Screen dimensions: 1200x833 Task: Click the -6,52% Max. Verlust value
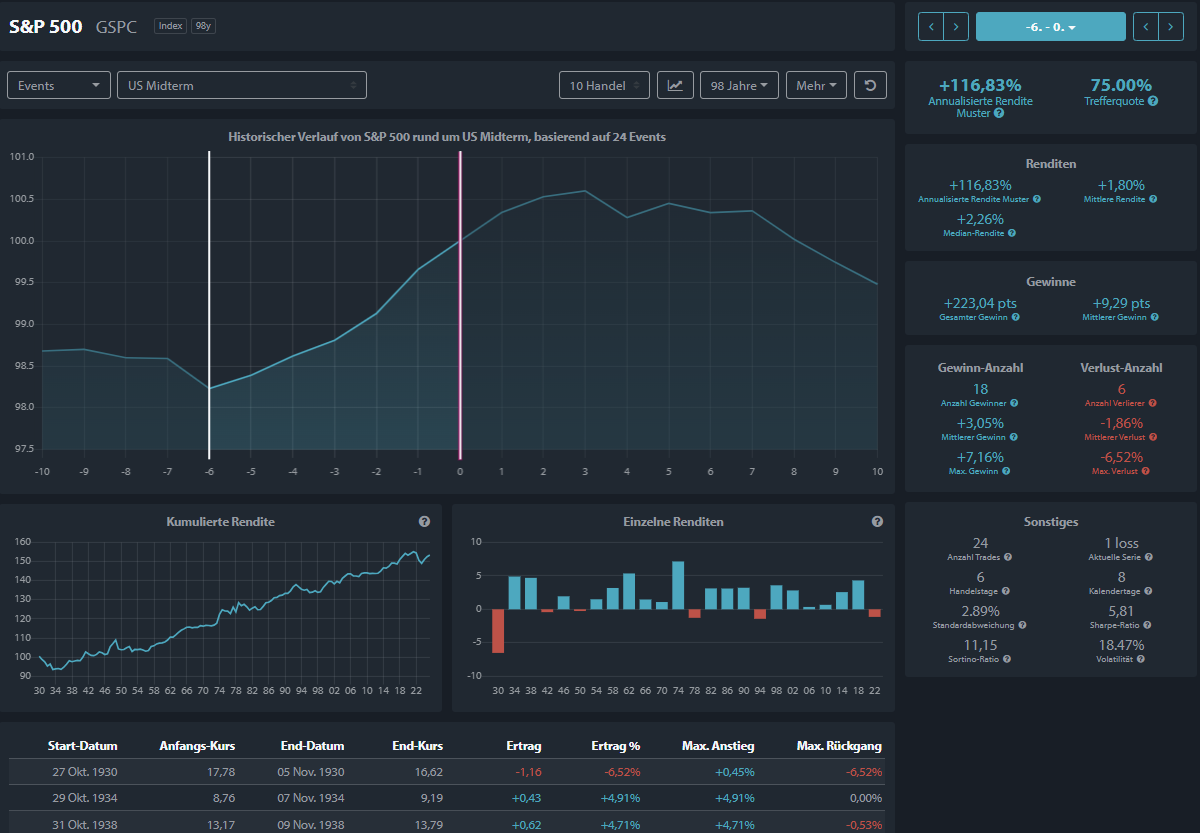[x=1121, y=457]
